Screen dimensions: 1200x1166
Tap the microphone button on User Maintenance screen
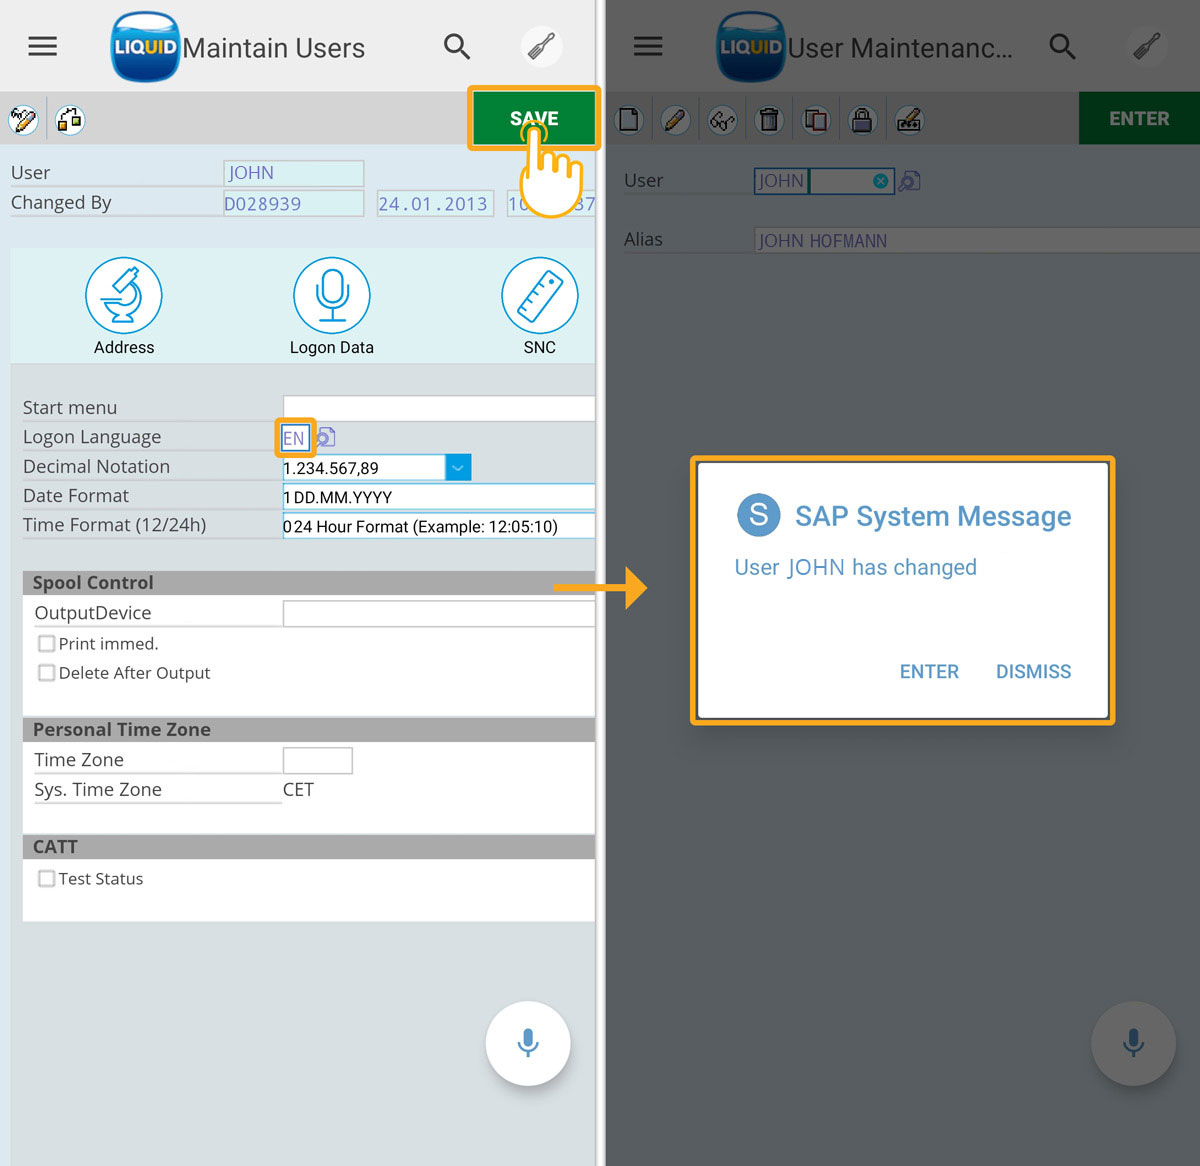[1133, 1043]
